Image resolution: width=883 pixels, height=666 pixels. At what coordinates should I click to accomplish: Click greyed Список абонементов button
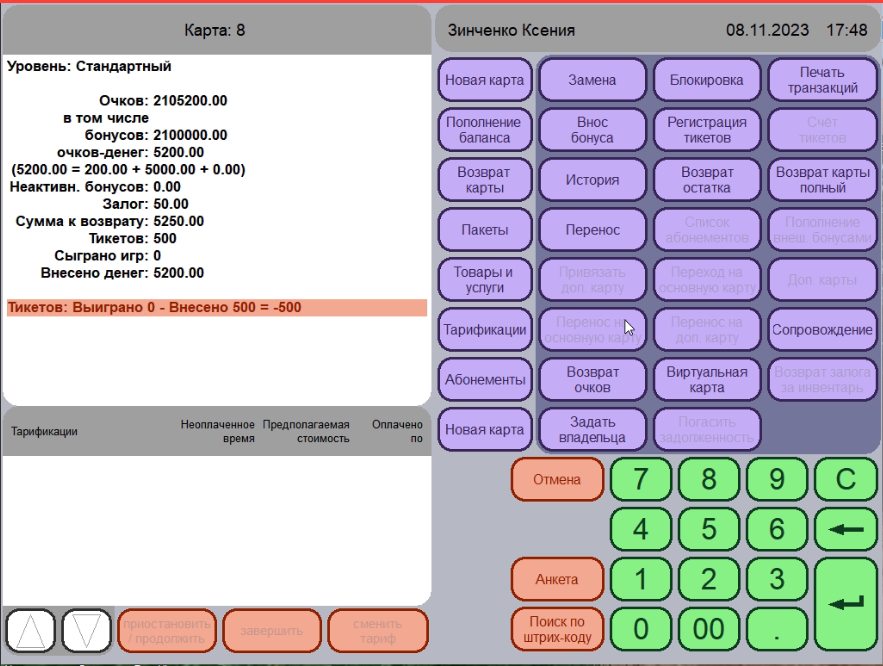pos(707,230)
